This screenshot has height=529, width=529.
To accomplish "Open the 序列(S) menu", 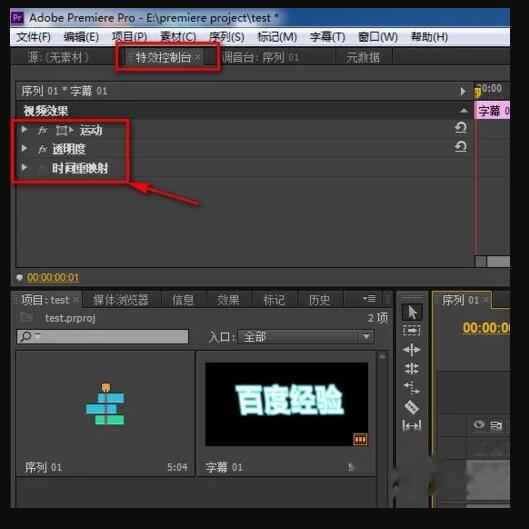I will coord(226,37).
